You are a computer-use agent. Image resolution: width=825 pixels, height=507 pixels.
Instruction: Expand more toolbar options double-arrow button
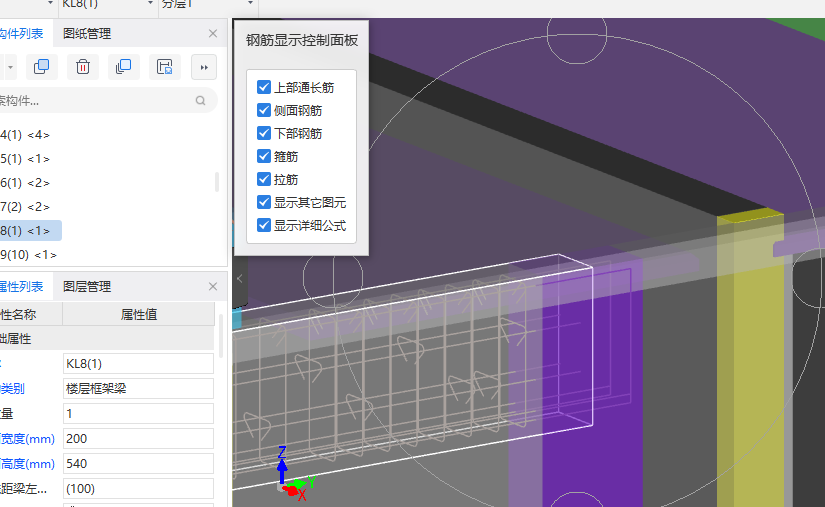pyautogui.click(x=204, y=67)
